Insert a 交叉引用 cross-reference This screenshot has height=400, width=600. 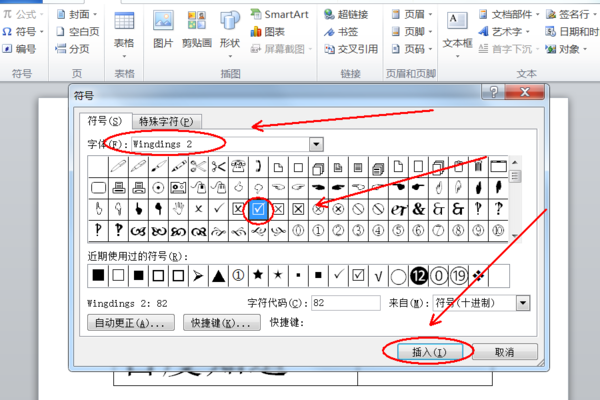[351, 49]
